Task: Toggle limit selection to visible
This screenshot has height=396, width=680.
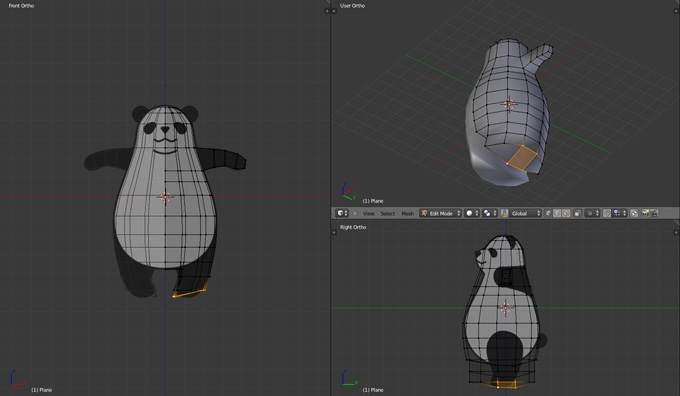Action: click(577, 213)
